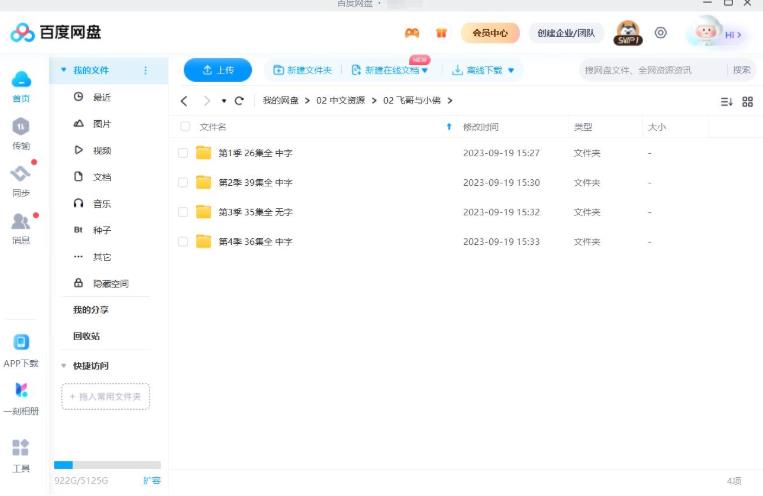Open the 第1季 26集全 中字 folder icon
Image resolution: width=763 pixels, height=496 pixels.
[203, 153]
